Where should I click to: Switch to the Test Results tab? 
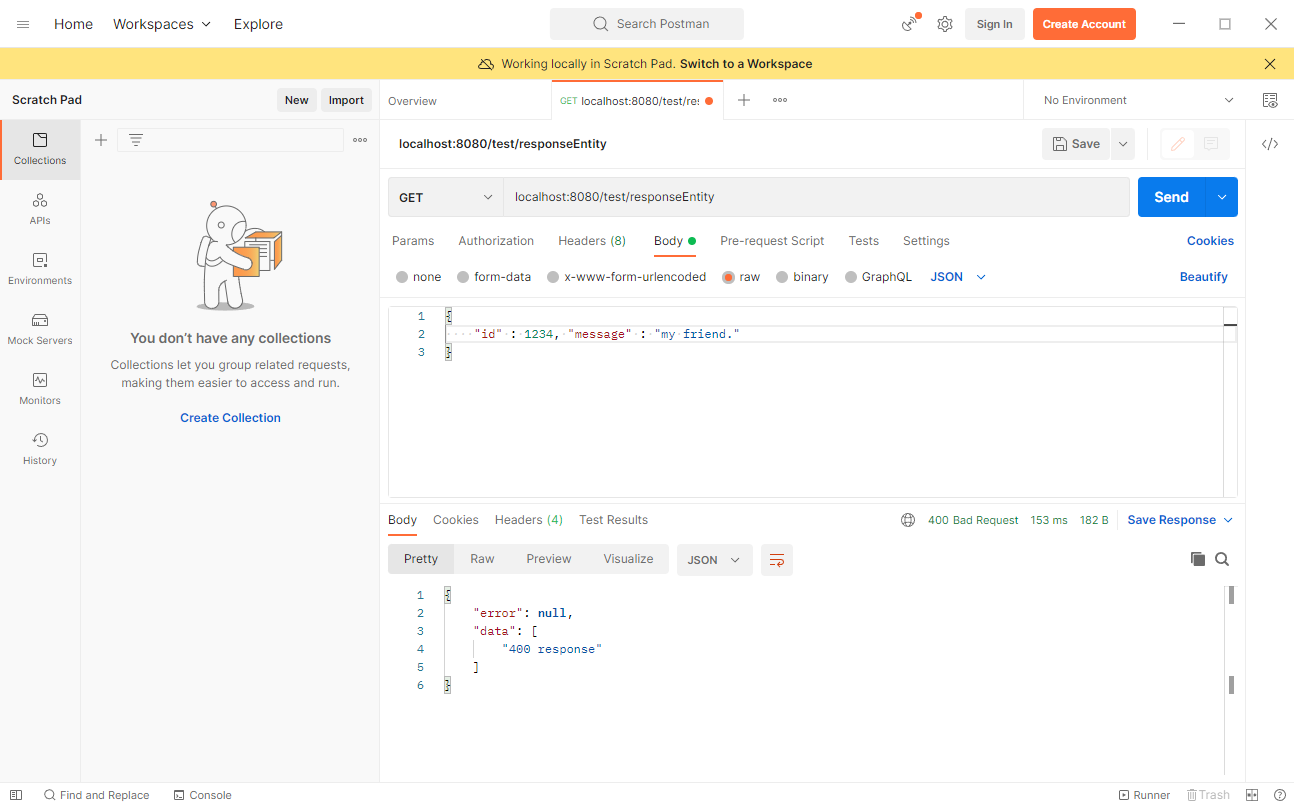tap(613, 520)
